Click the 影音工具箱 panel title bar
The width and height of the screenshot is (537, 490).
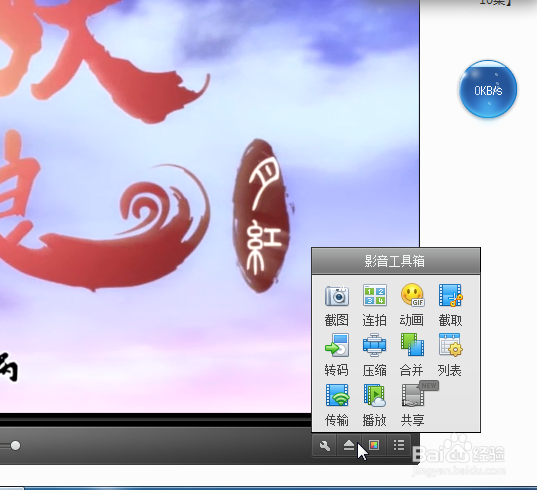click(x=396, y=261)
